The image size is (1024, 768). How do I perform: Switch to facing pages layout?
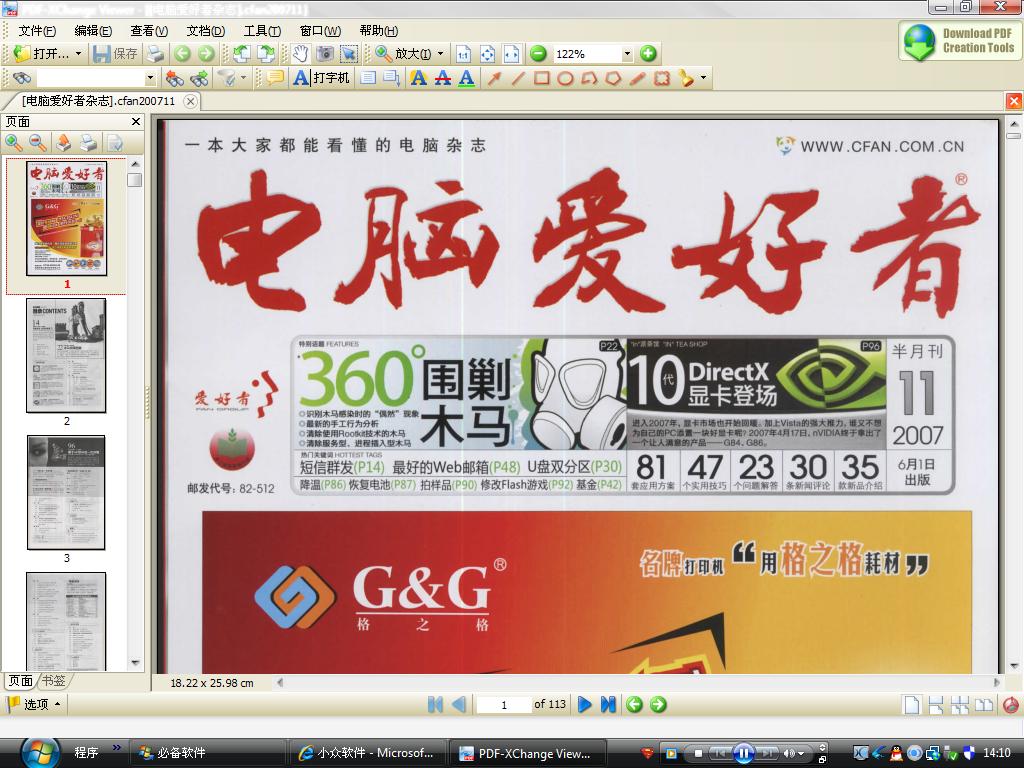pos(984,705)
